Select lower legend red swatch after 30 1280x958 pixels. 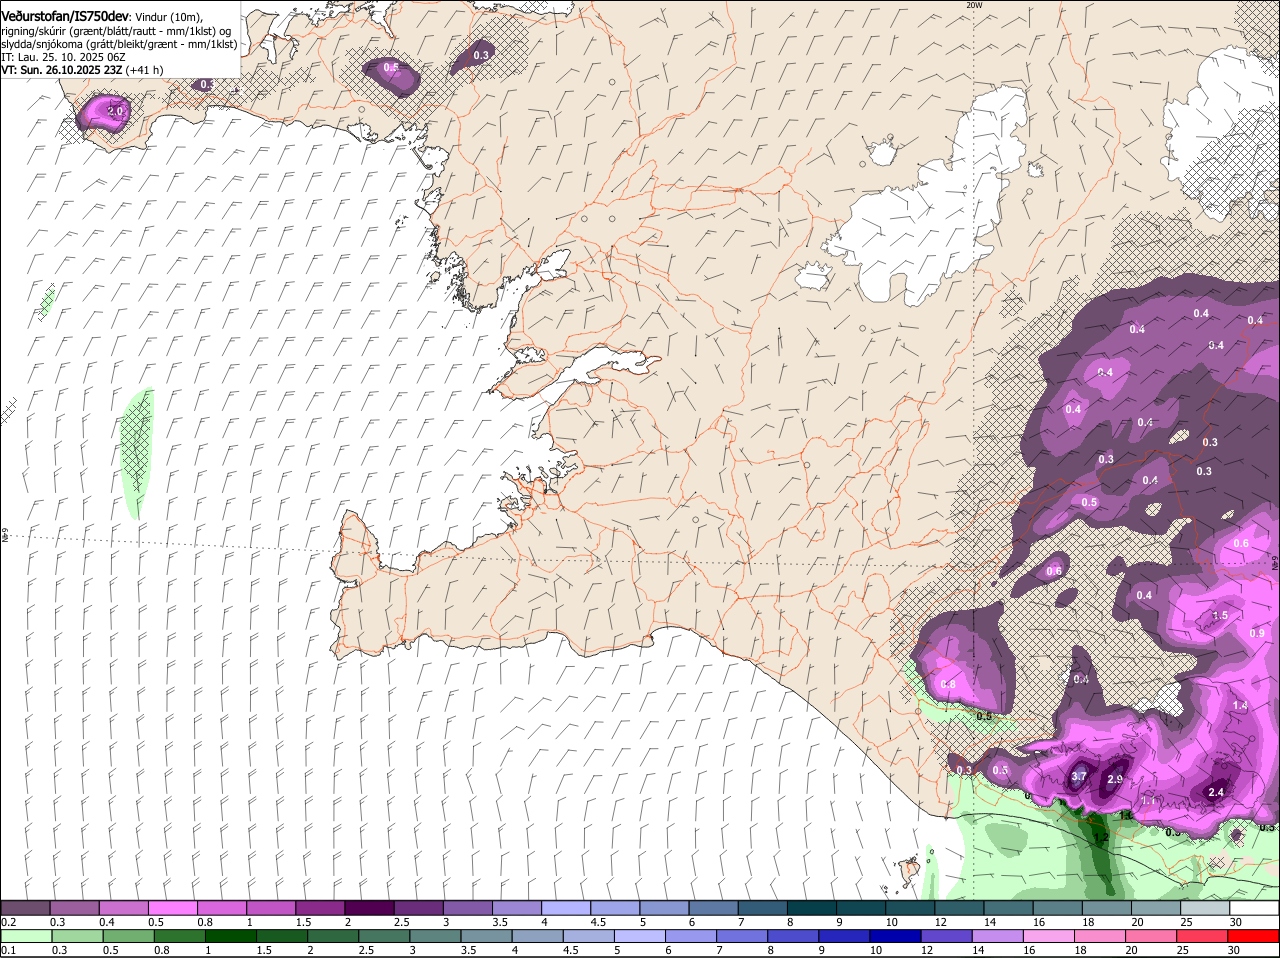[x=1254, y=935]
